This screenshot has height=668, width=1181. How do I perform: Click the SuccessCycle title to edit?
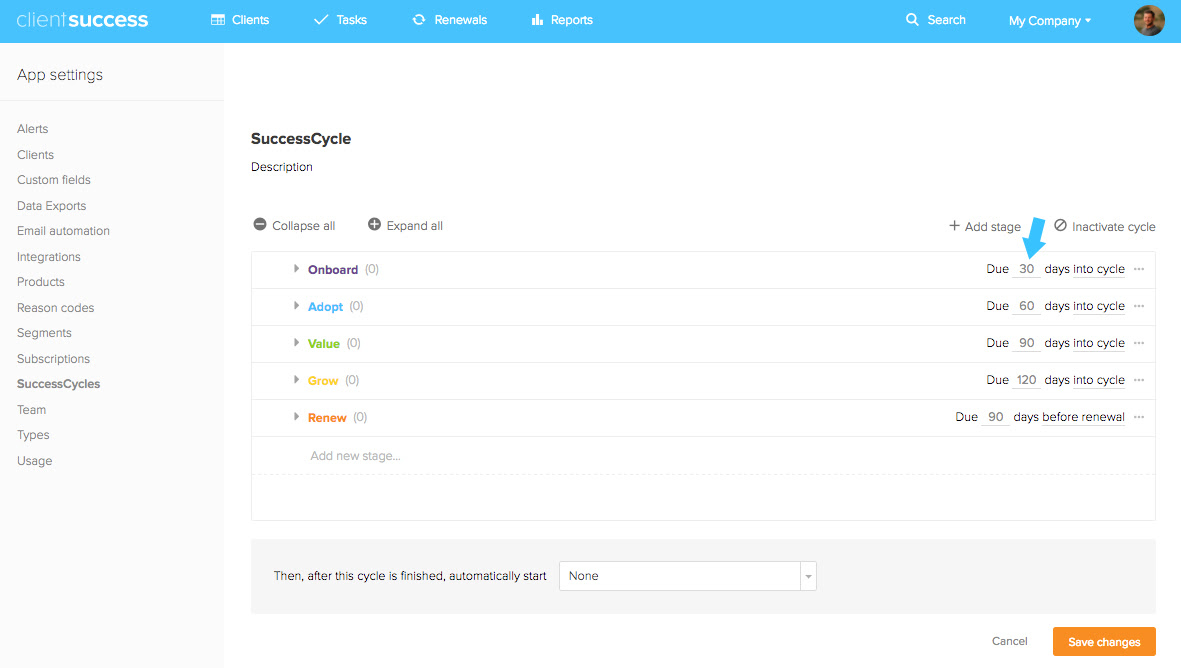click(301, 139)
